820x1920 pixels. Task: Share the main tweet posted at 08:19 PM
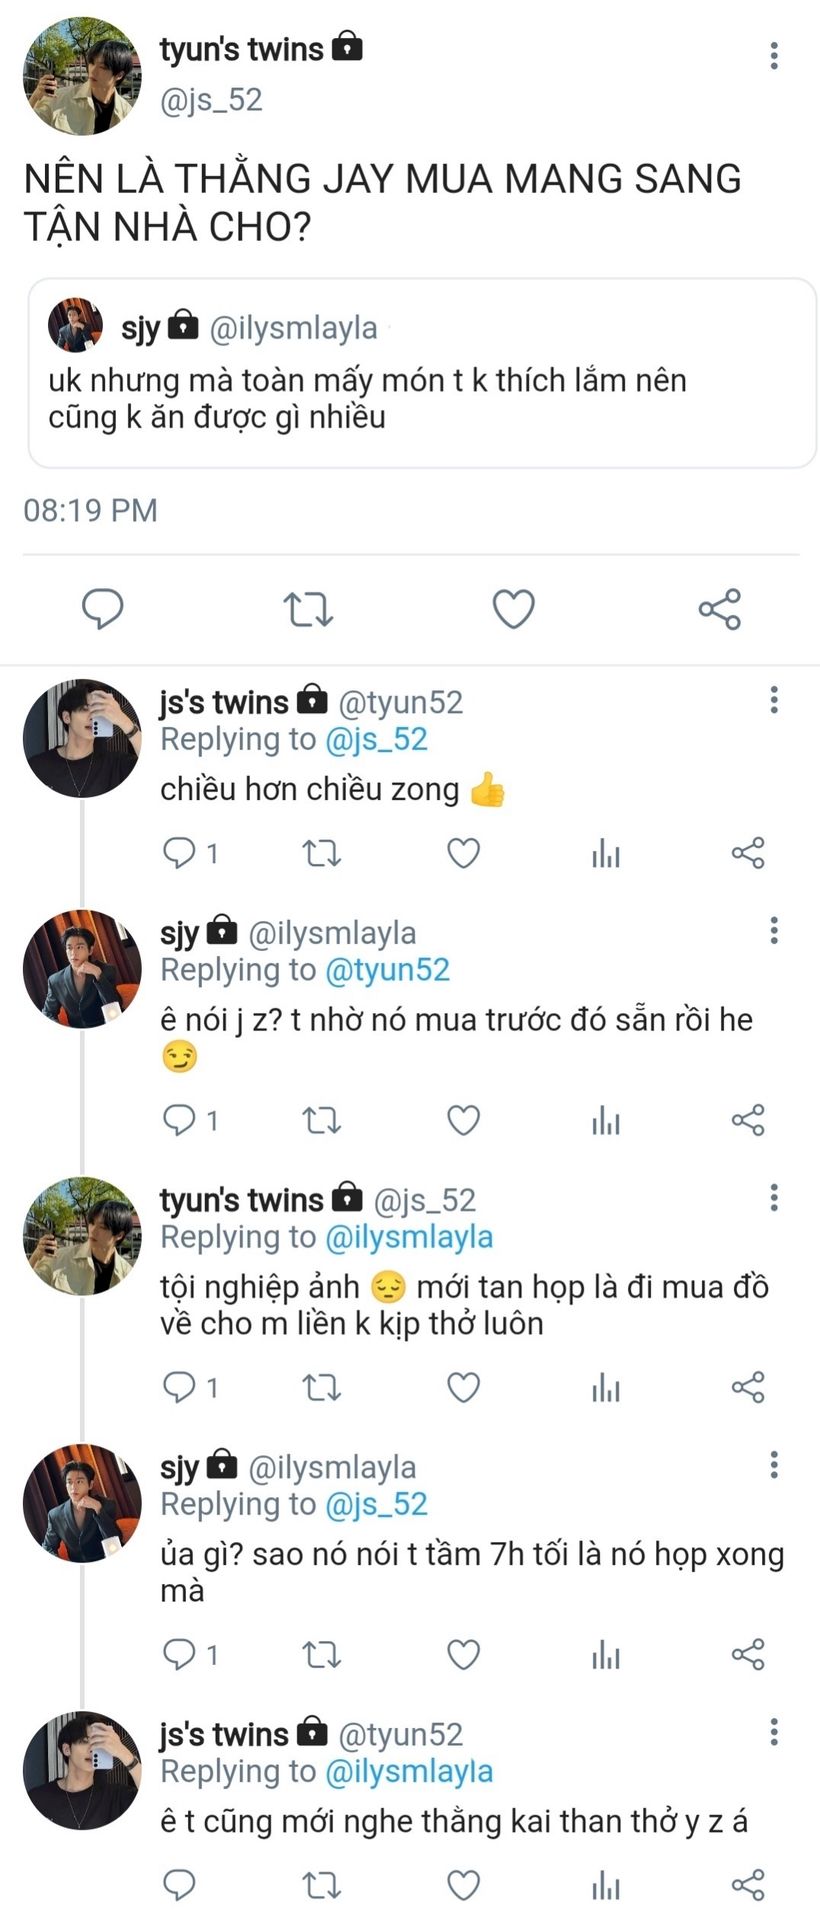tap(719, 608)
